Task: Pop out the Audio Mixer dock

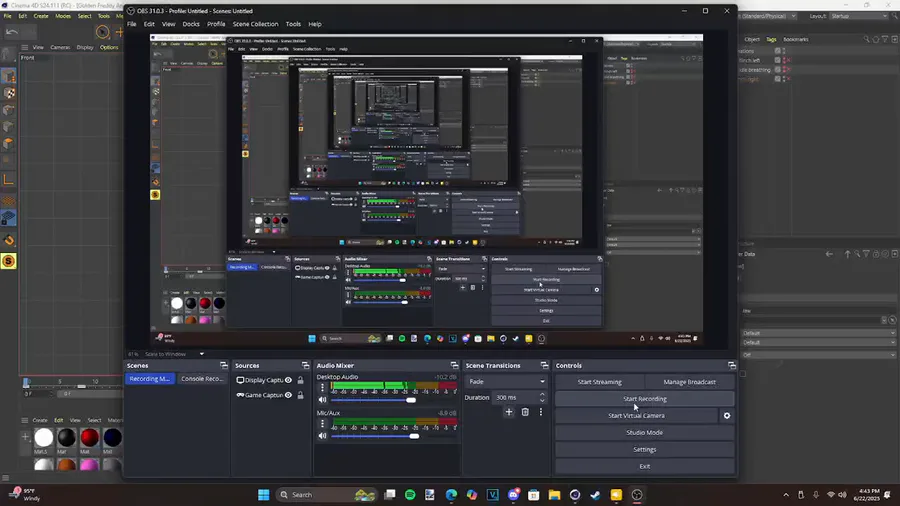Action: tap(454, 365)
